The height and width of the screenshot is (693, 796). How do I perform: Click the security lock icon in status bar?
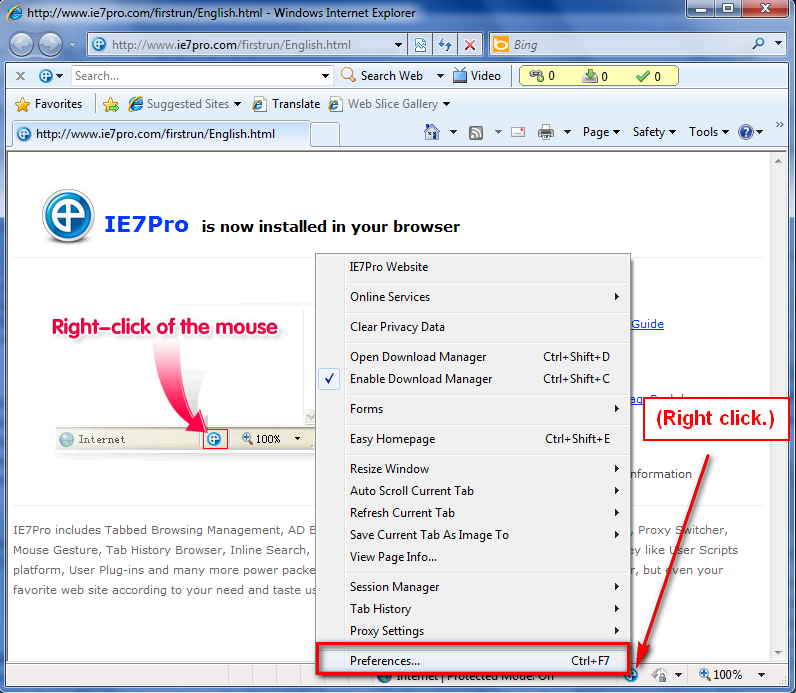pos(659,675)
